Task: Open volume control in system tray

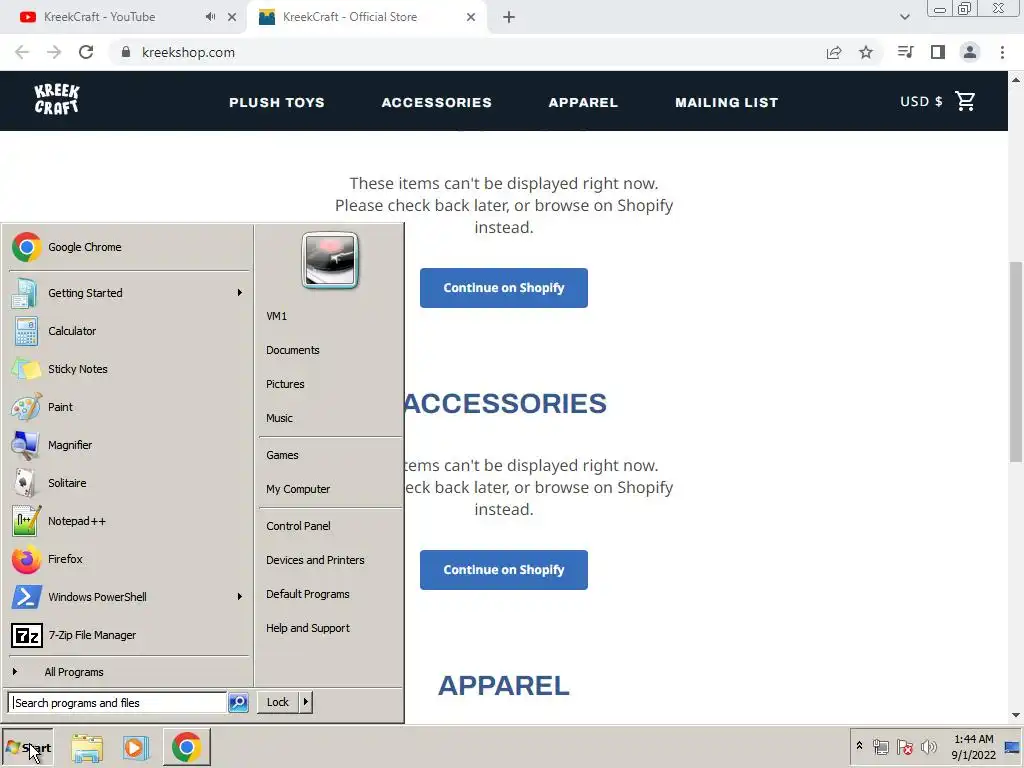Action: tap(928, 746)
